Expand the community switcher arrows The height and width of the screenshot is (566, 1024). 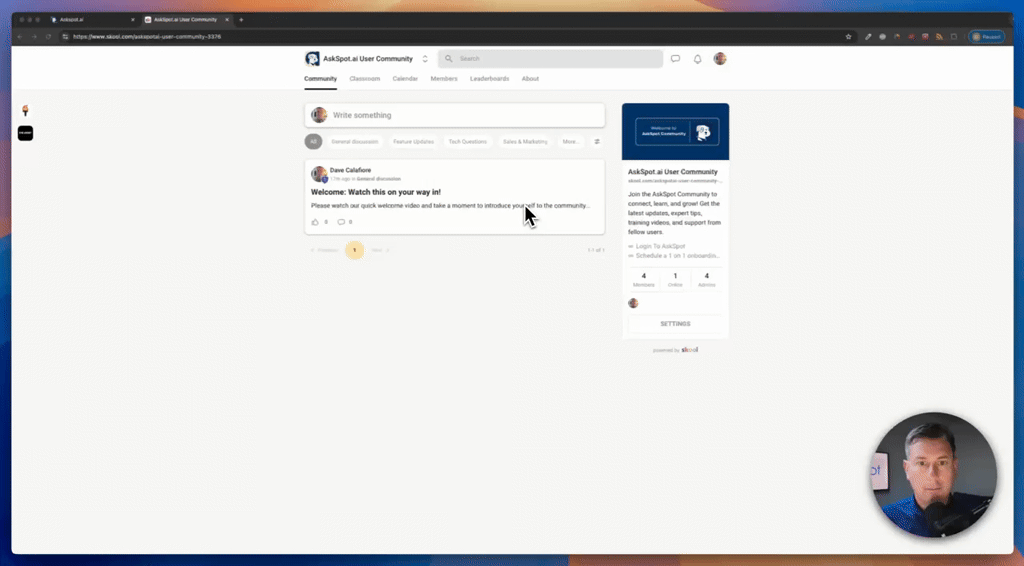click(424, 59)
